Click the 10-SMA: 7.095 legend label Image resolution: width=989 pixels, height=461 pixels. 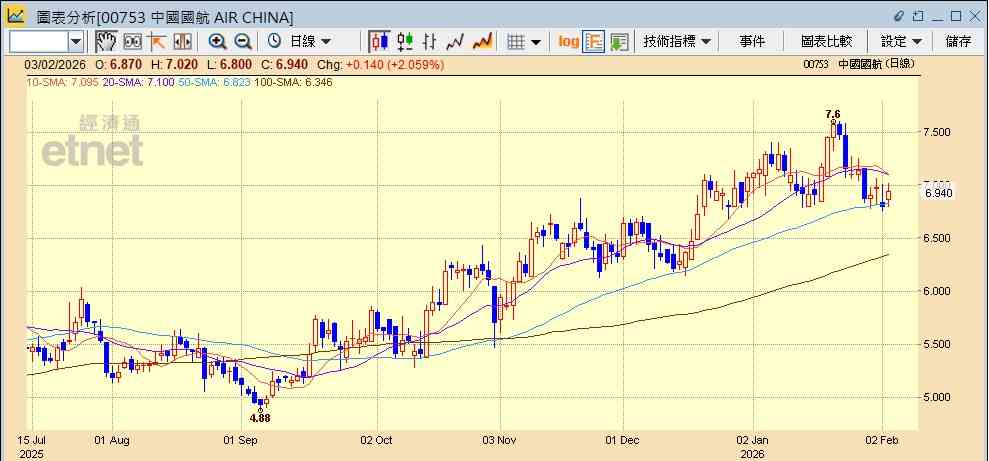pos(62,82)
